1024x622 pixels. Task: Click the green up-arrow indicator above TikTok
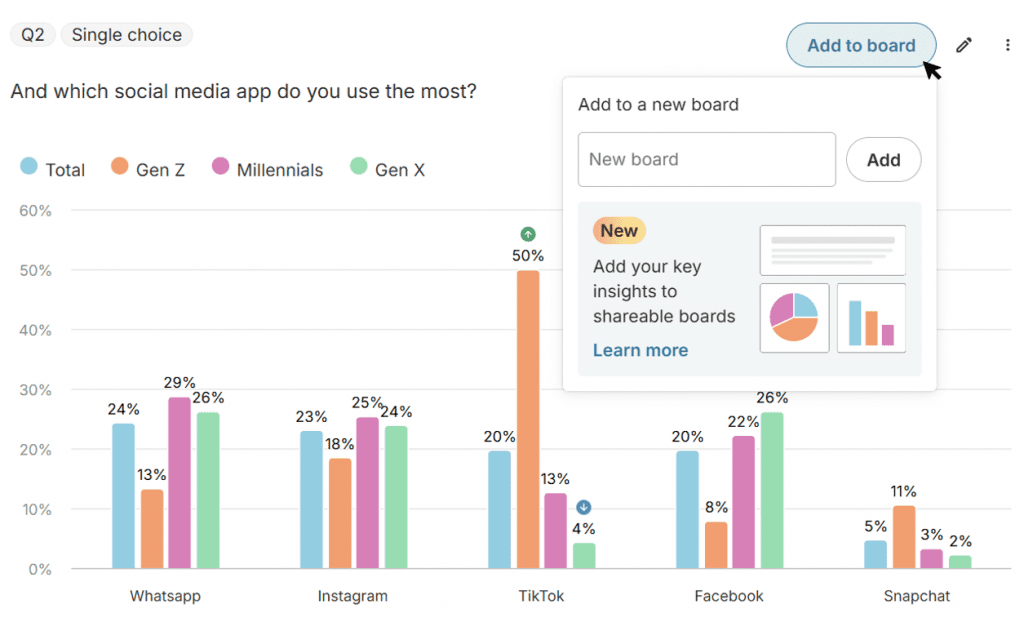(x=528, y=234)
